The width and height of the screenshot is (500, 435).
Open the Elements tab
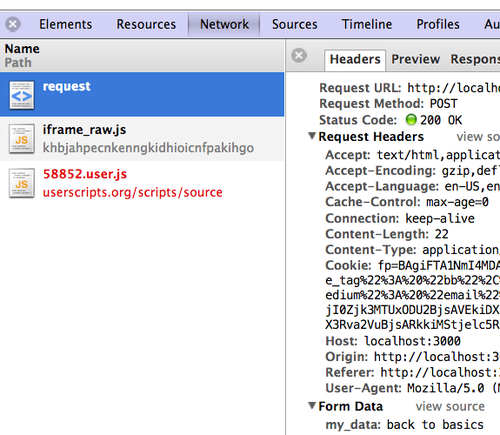click(x=66, y=24)
